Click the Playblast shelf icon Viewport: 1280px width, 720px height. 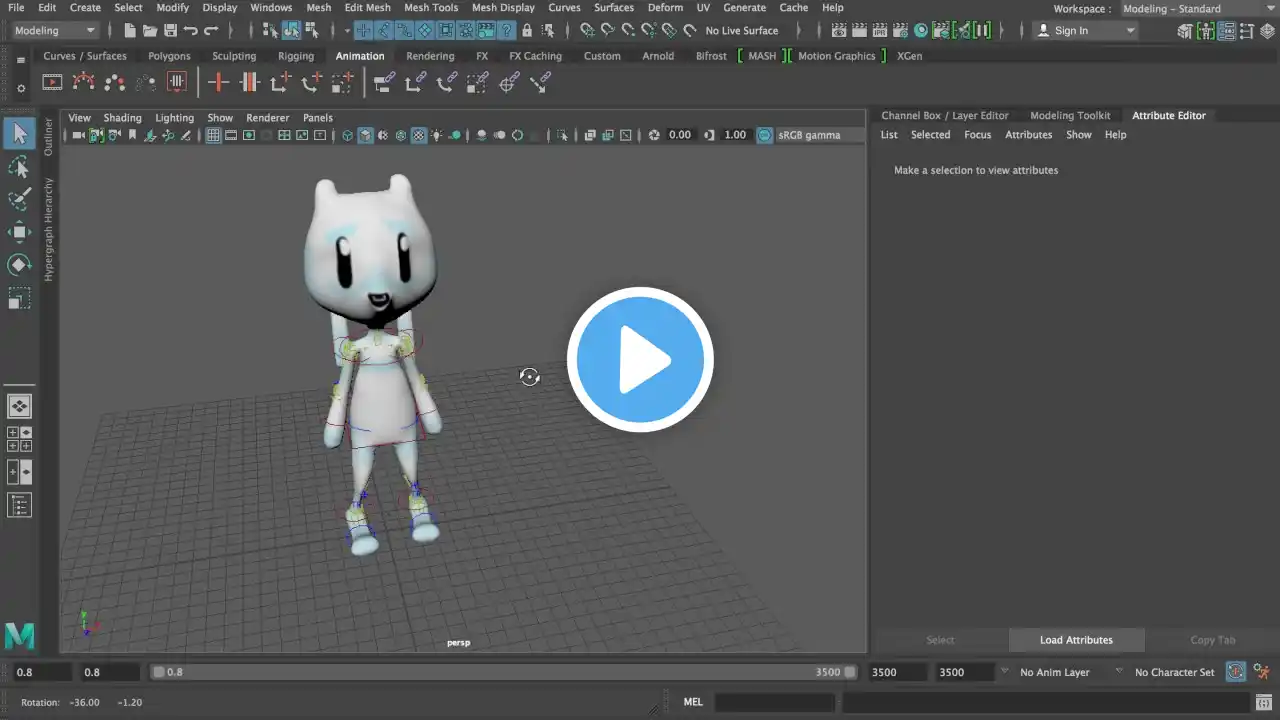(x=52, y=83)
